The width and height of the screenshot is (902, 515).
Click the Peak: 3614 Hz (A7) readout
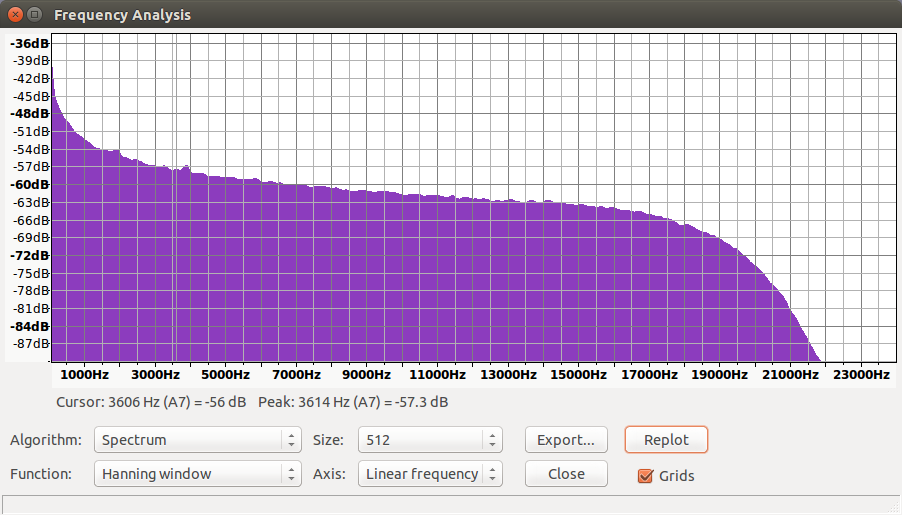[353, 402]
